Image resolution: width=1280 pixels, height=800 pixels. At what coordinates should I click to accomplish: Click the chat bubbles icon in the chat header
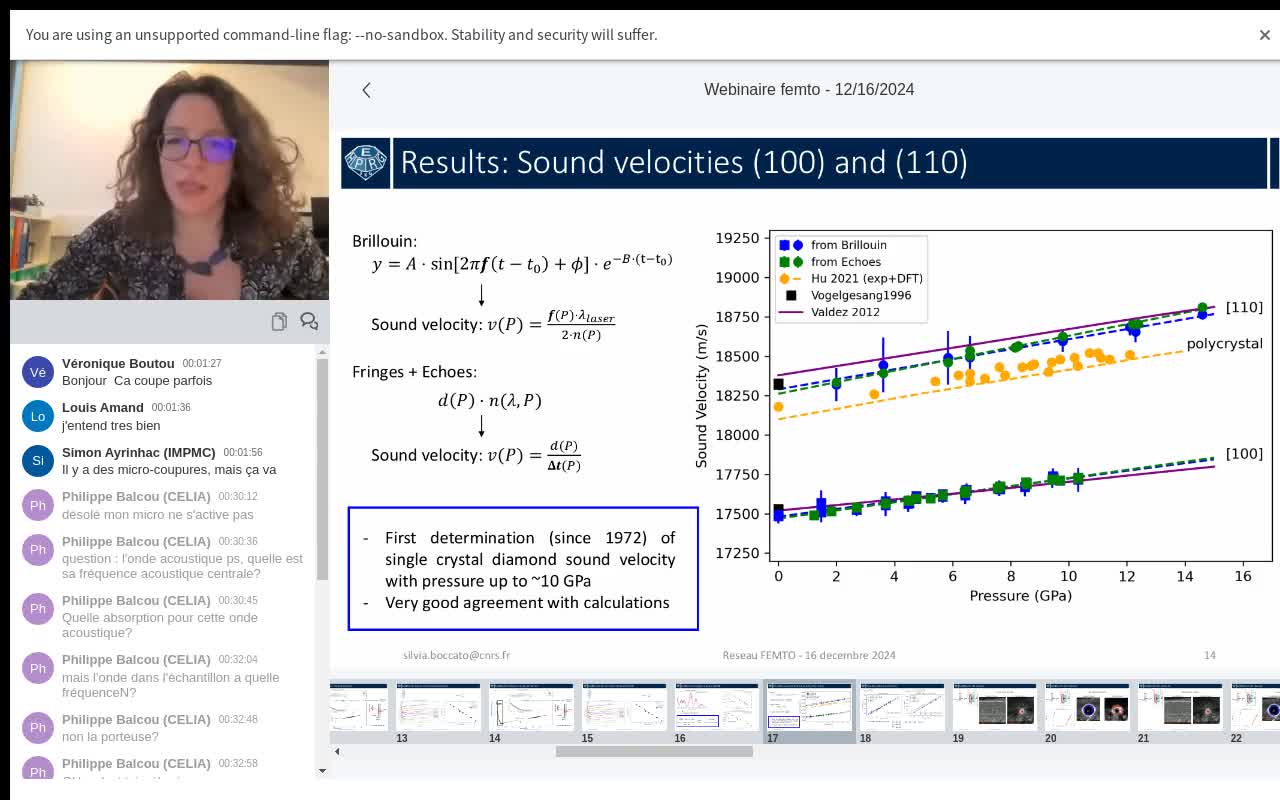pos(309,321)
